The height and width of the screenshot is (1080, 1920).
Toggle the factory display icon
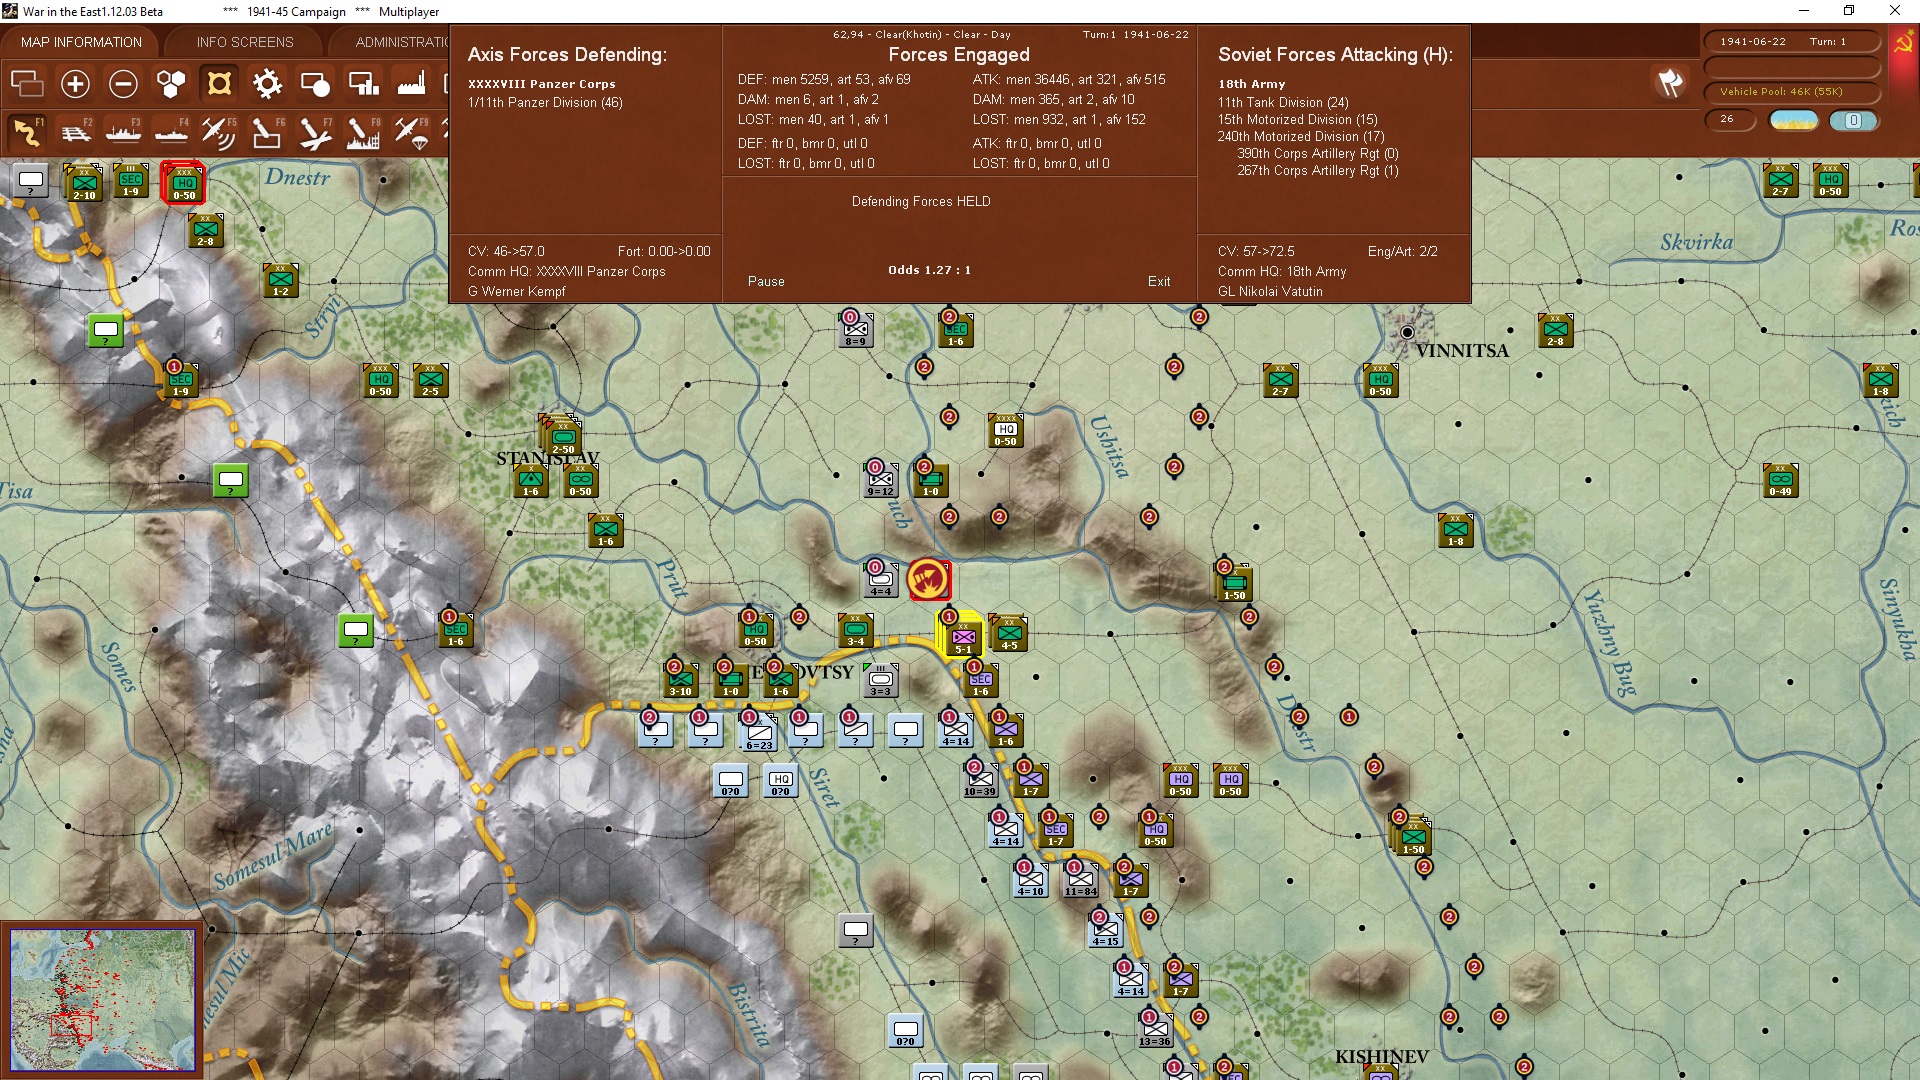point(411,84)
